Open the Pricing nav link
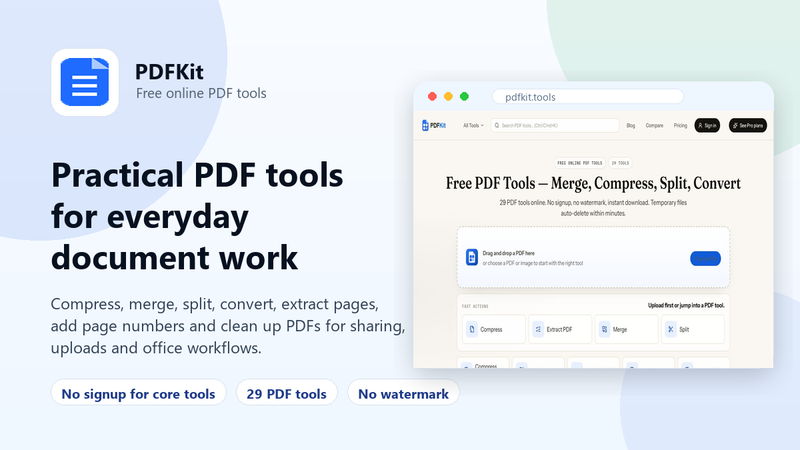Viewport: 800px width, 450px height. coord(680,126)
